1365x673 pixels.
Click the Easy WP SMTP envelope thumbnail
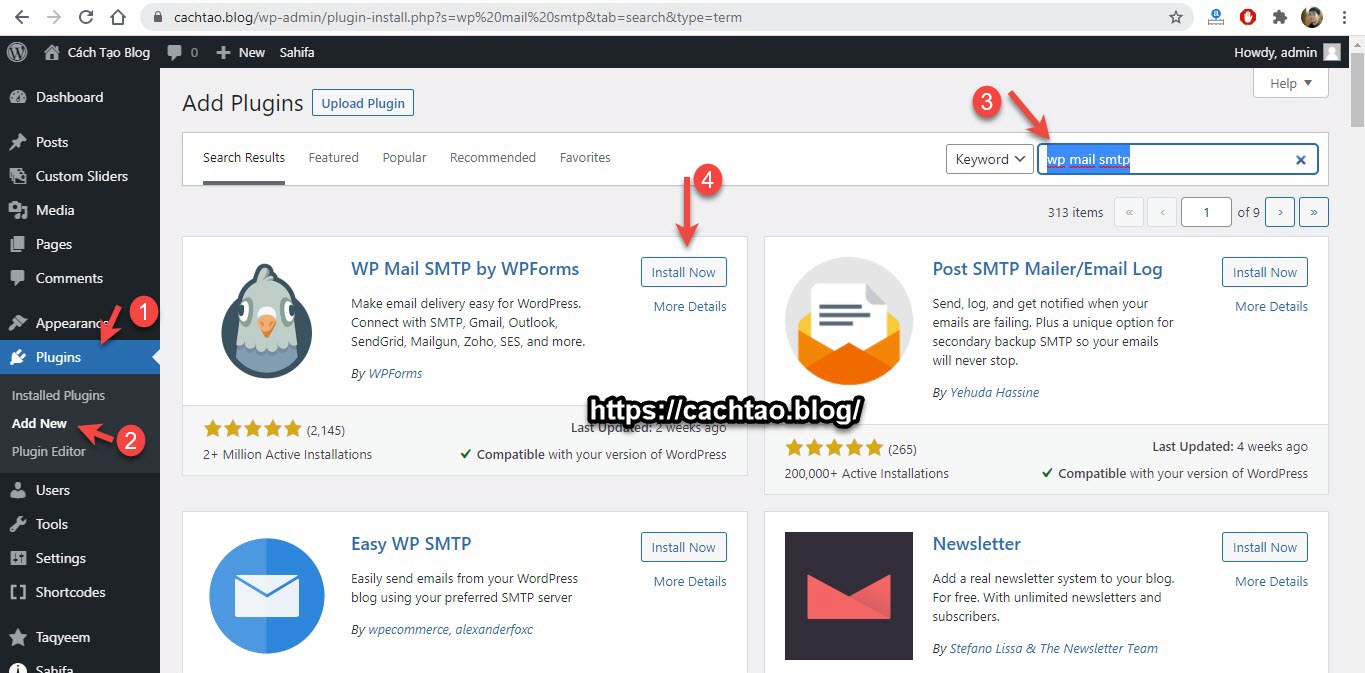tap(266, 596)
